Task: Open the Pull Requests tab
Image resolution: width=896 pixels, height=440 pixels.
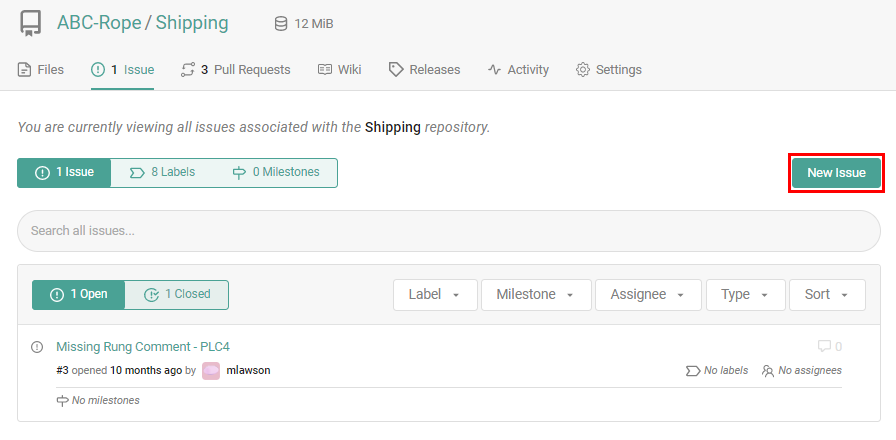Action: point(235,70)
